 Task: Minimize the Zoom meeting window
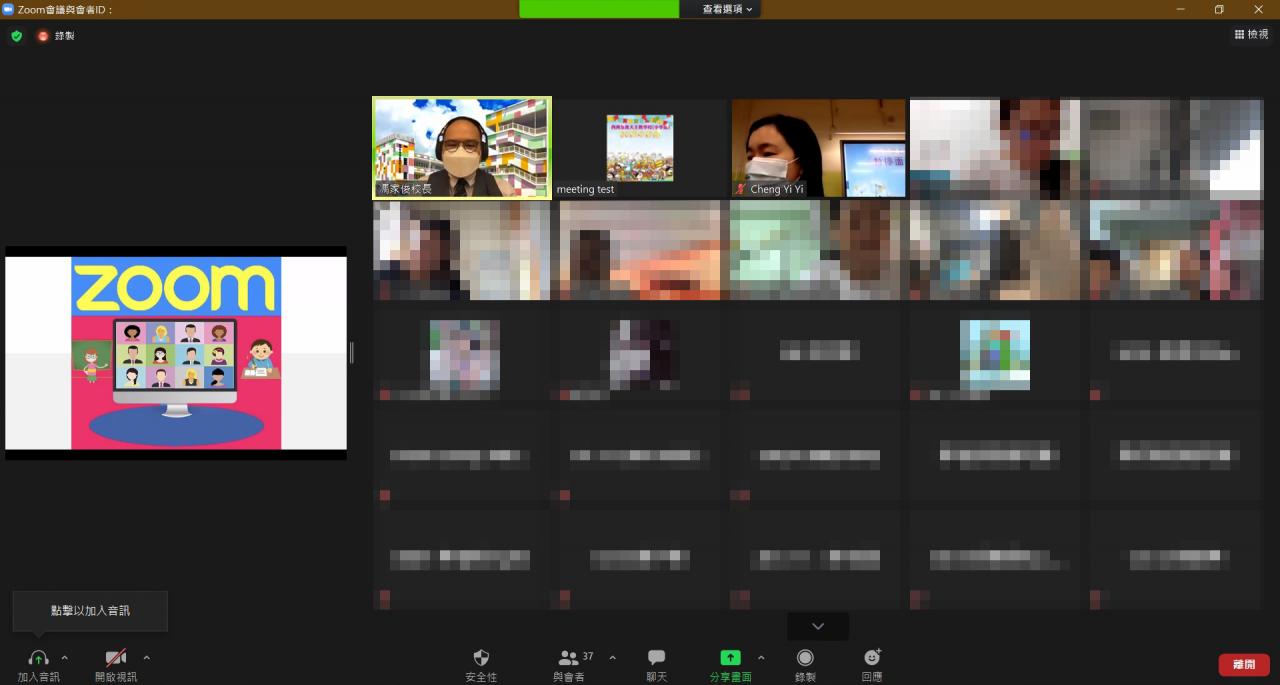(x=1181, y=9)
